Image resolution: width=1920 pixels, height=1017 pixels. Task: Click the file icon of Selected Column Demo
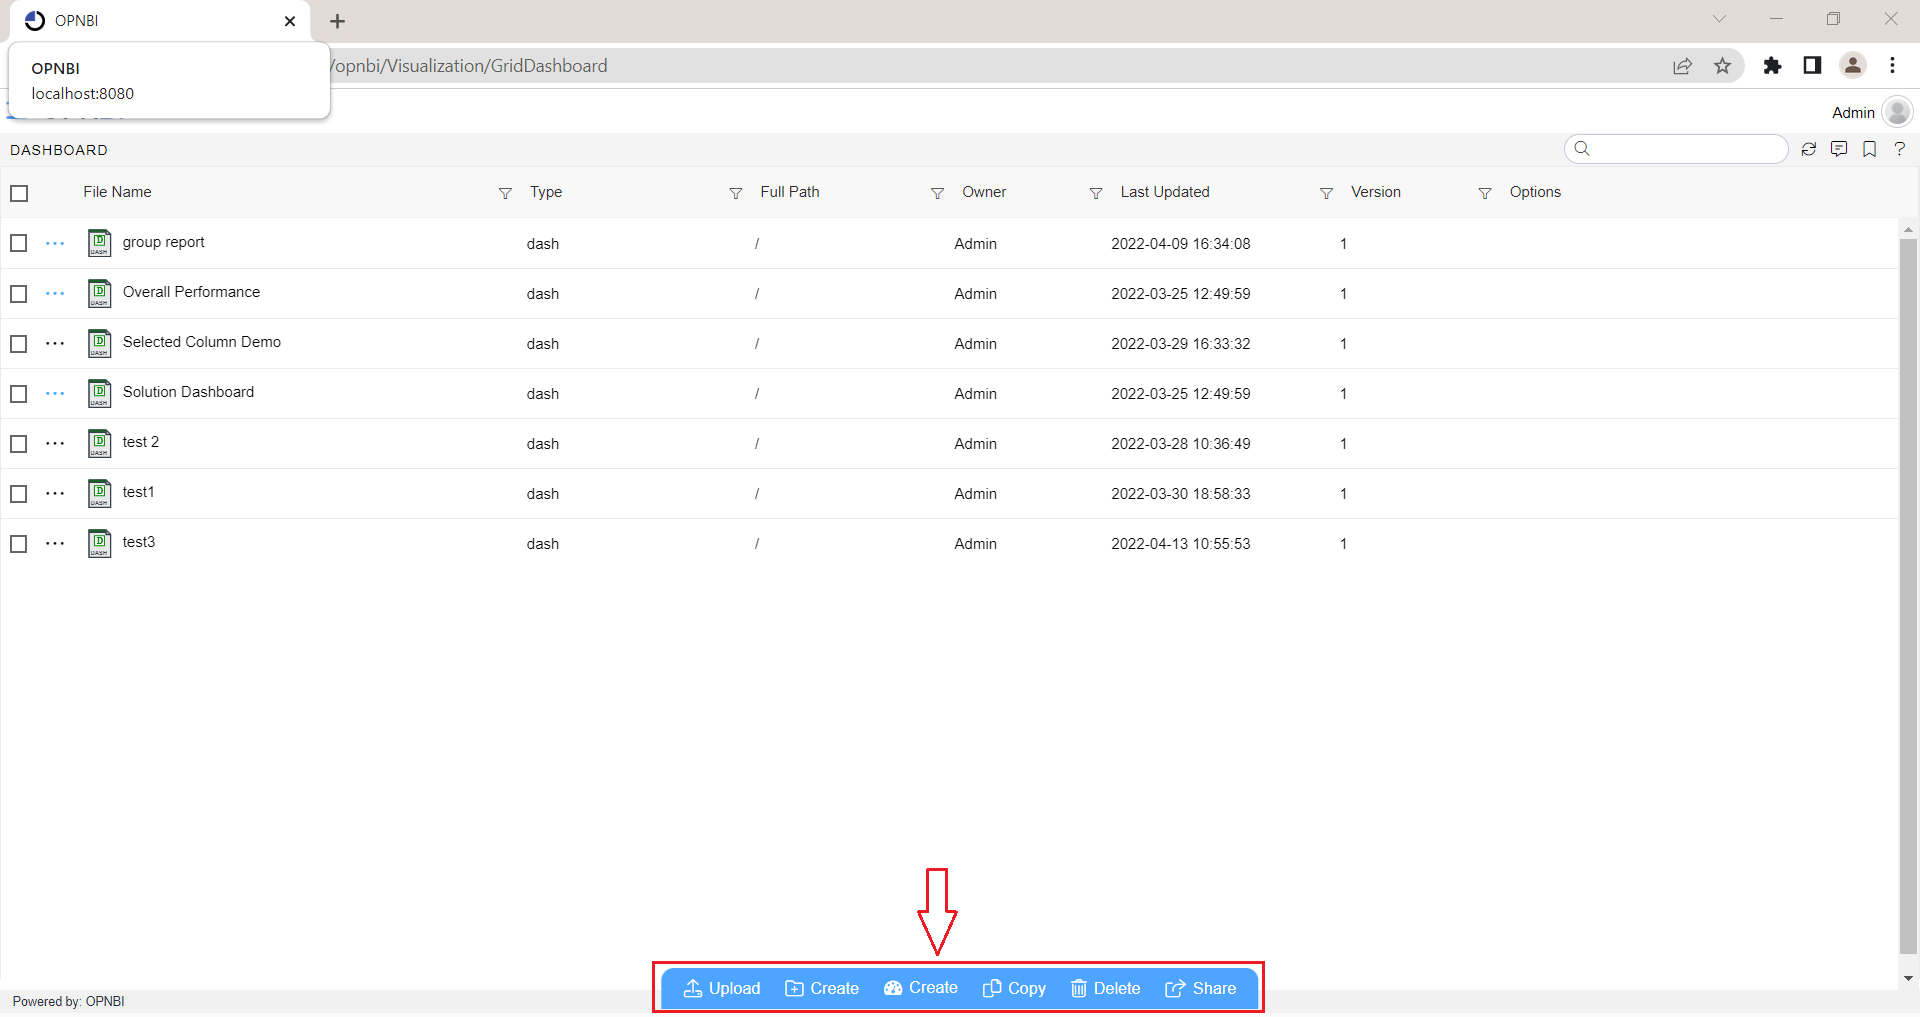pyautogui.click(x=99, y=343)
